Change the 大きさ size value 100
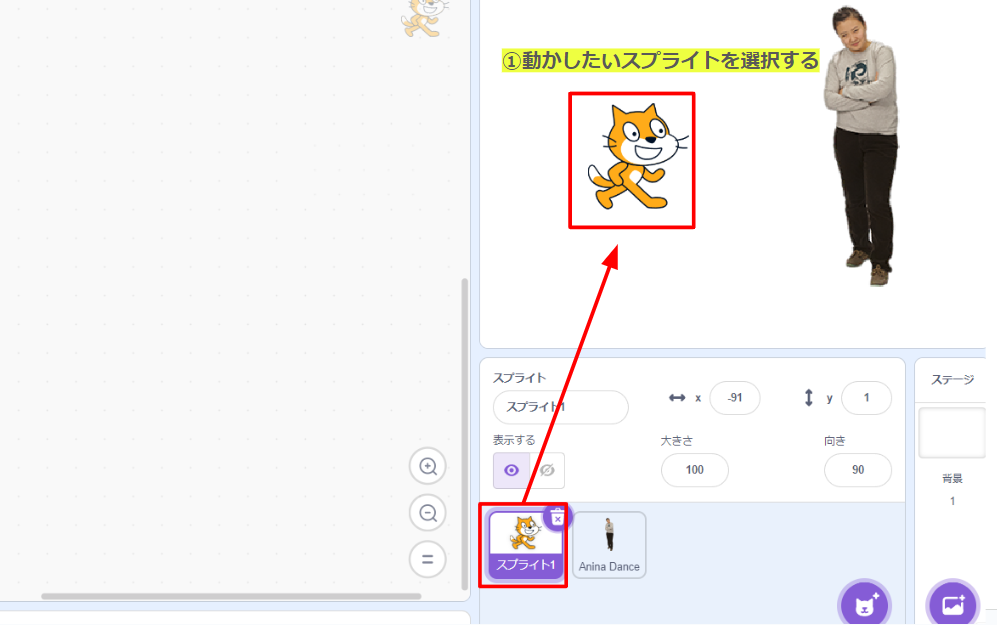 click(694, 470)
